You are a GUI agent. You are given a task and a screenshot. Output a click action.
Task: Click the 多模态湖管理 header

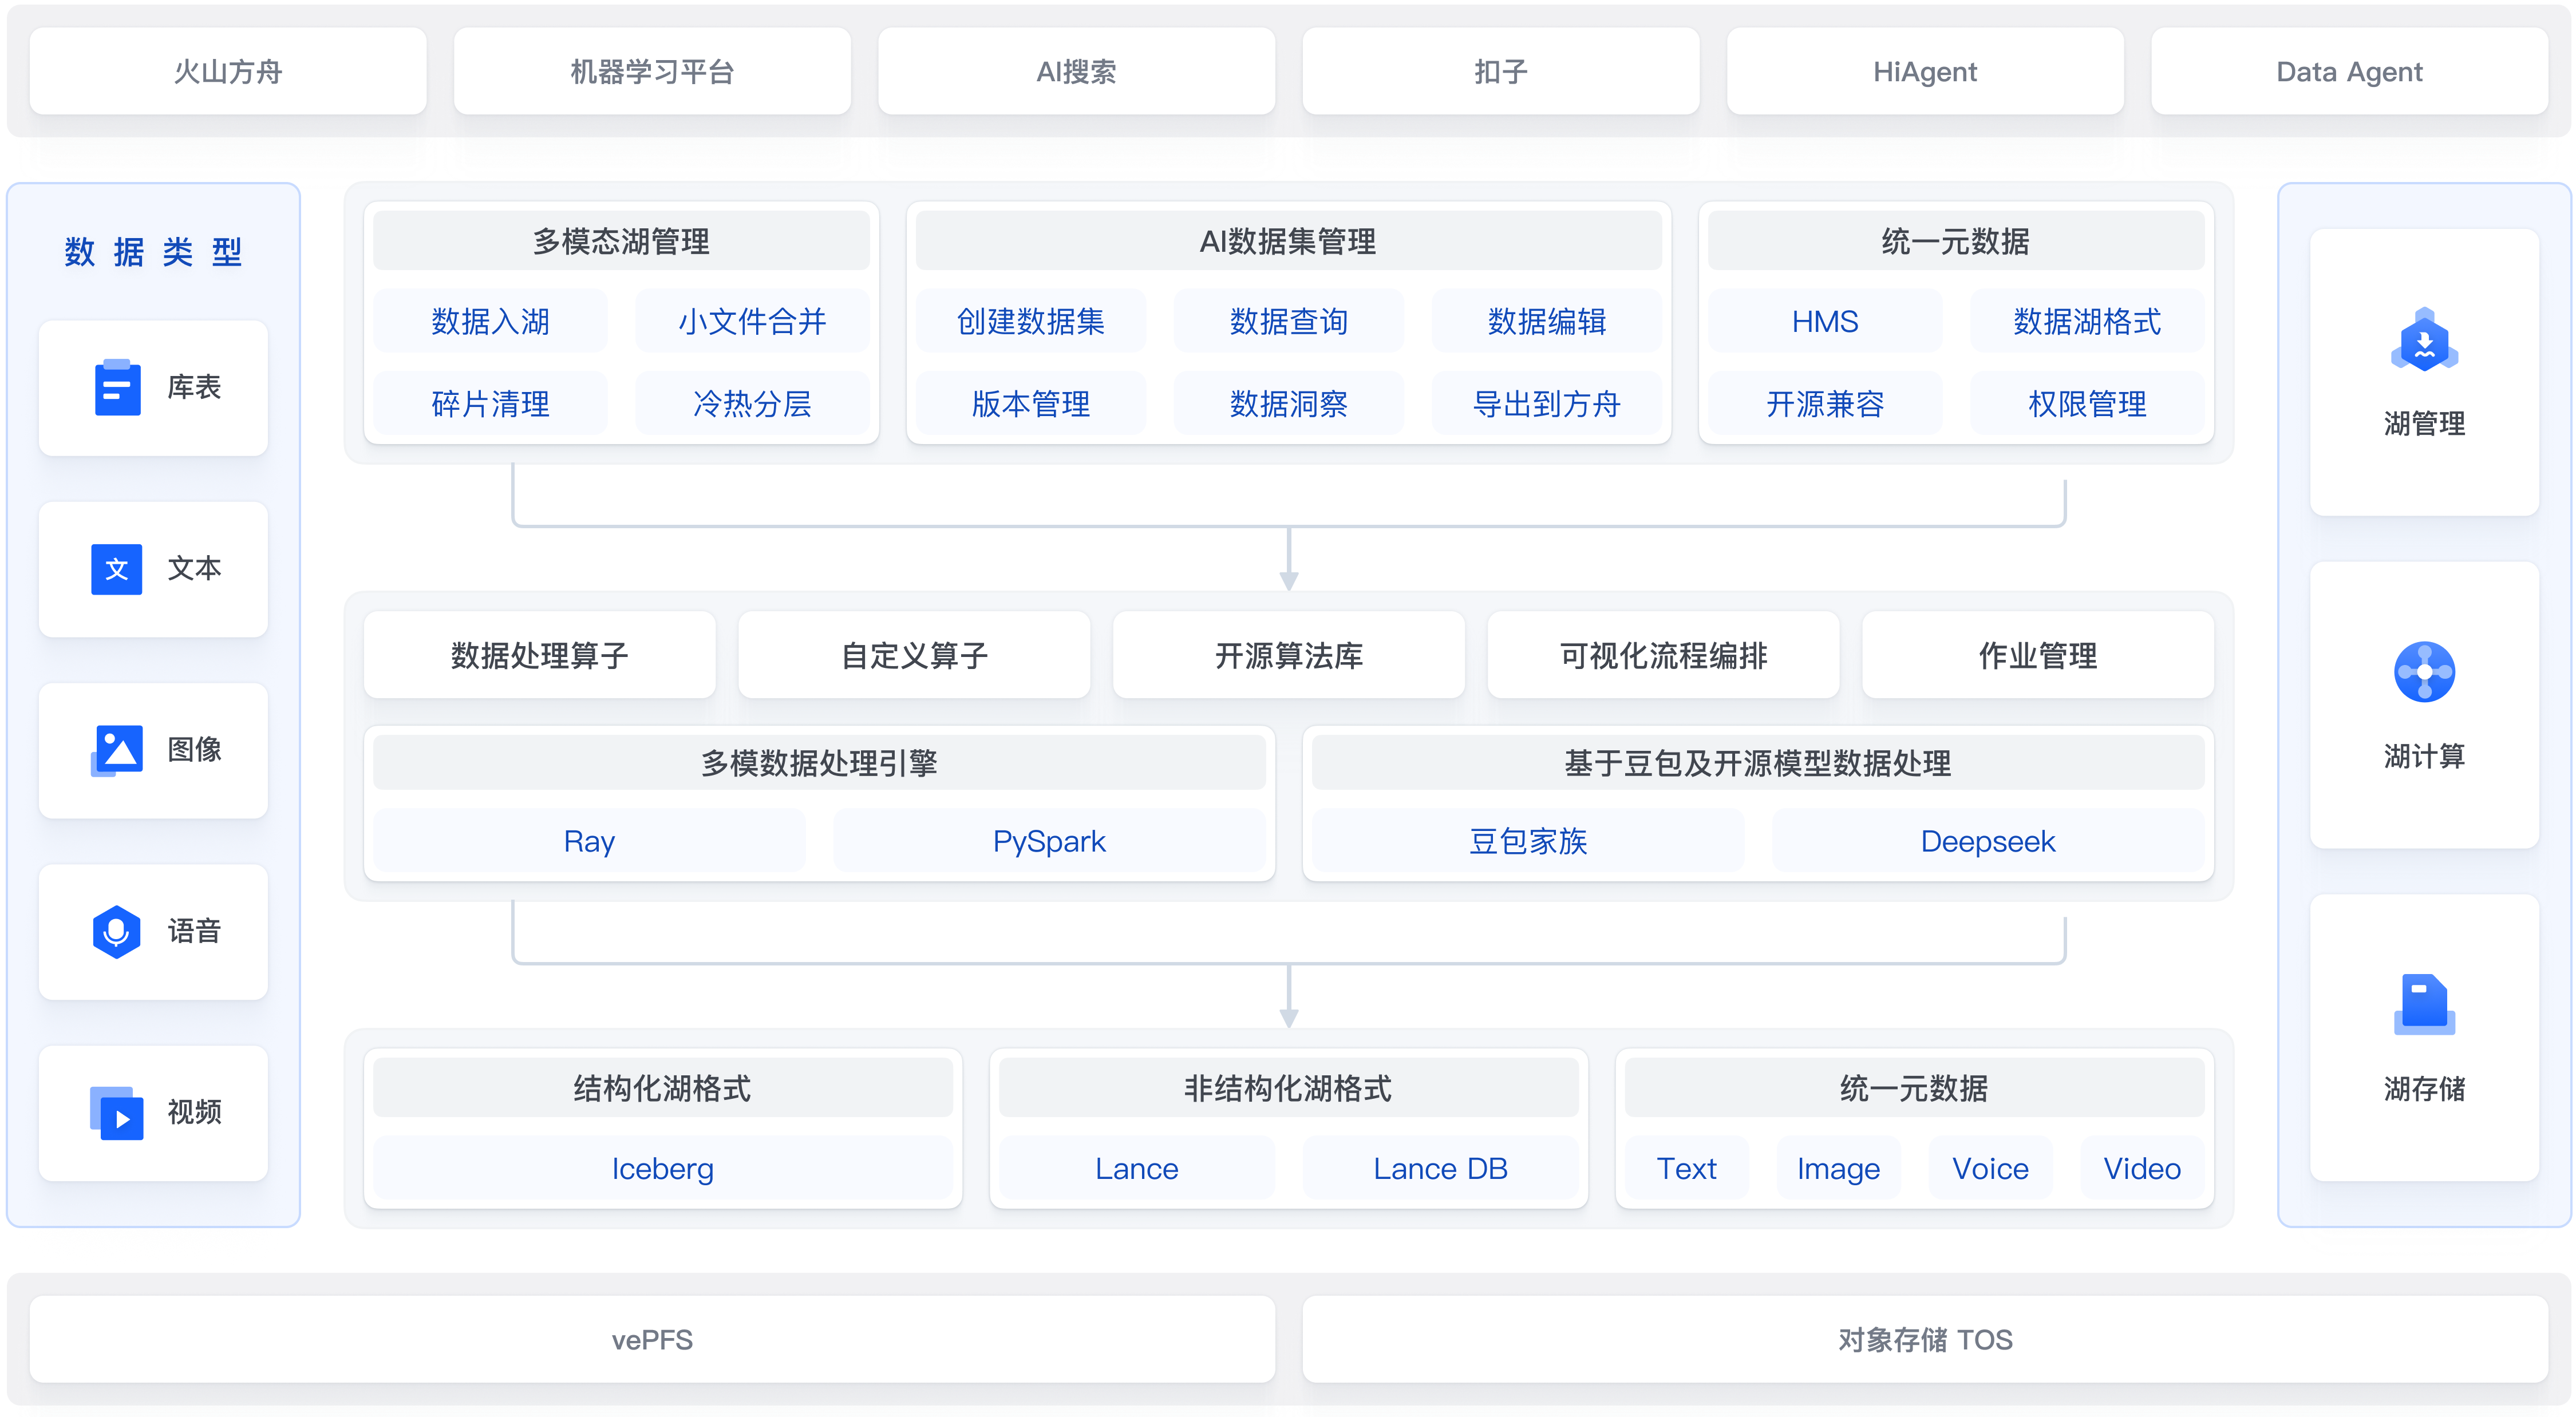(621, 241)
